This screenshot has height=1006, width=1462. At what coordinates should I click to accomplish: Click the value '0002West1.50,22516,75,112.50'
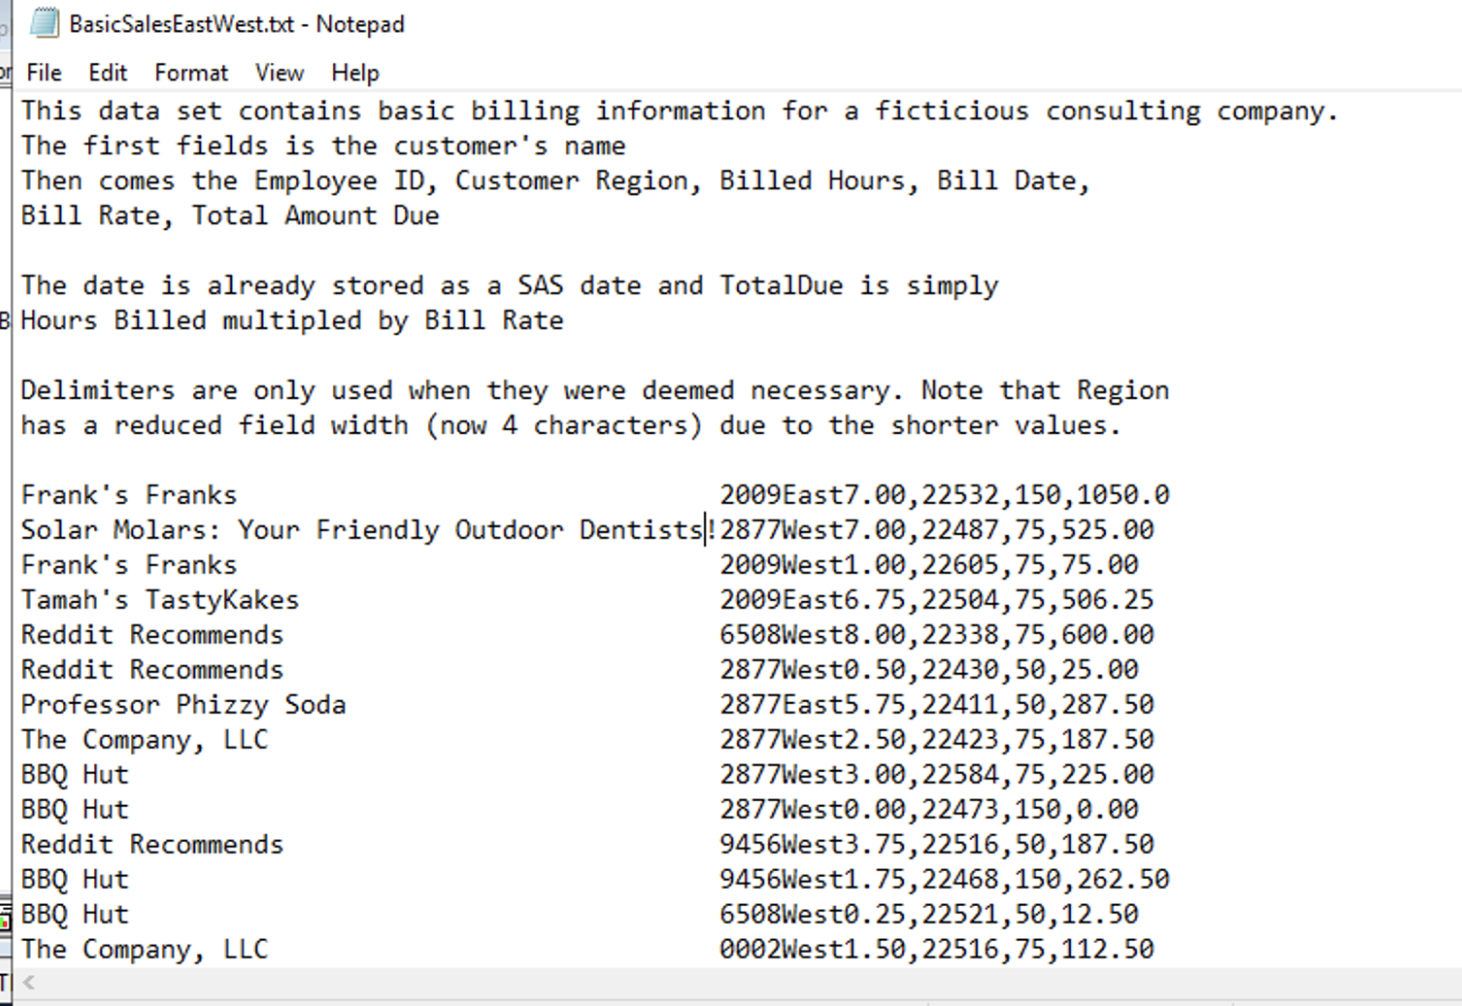coord(937,950)
